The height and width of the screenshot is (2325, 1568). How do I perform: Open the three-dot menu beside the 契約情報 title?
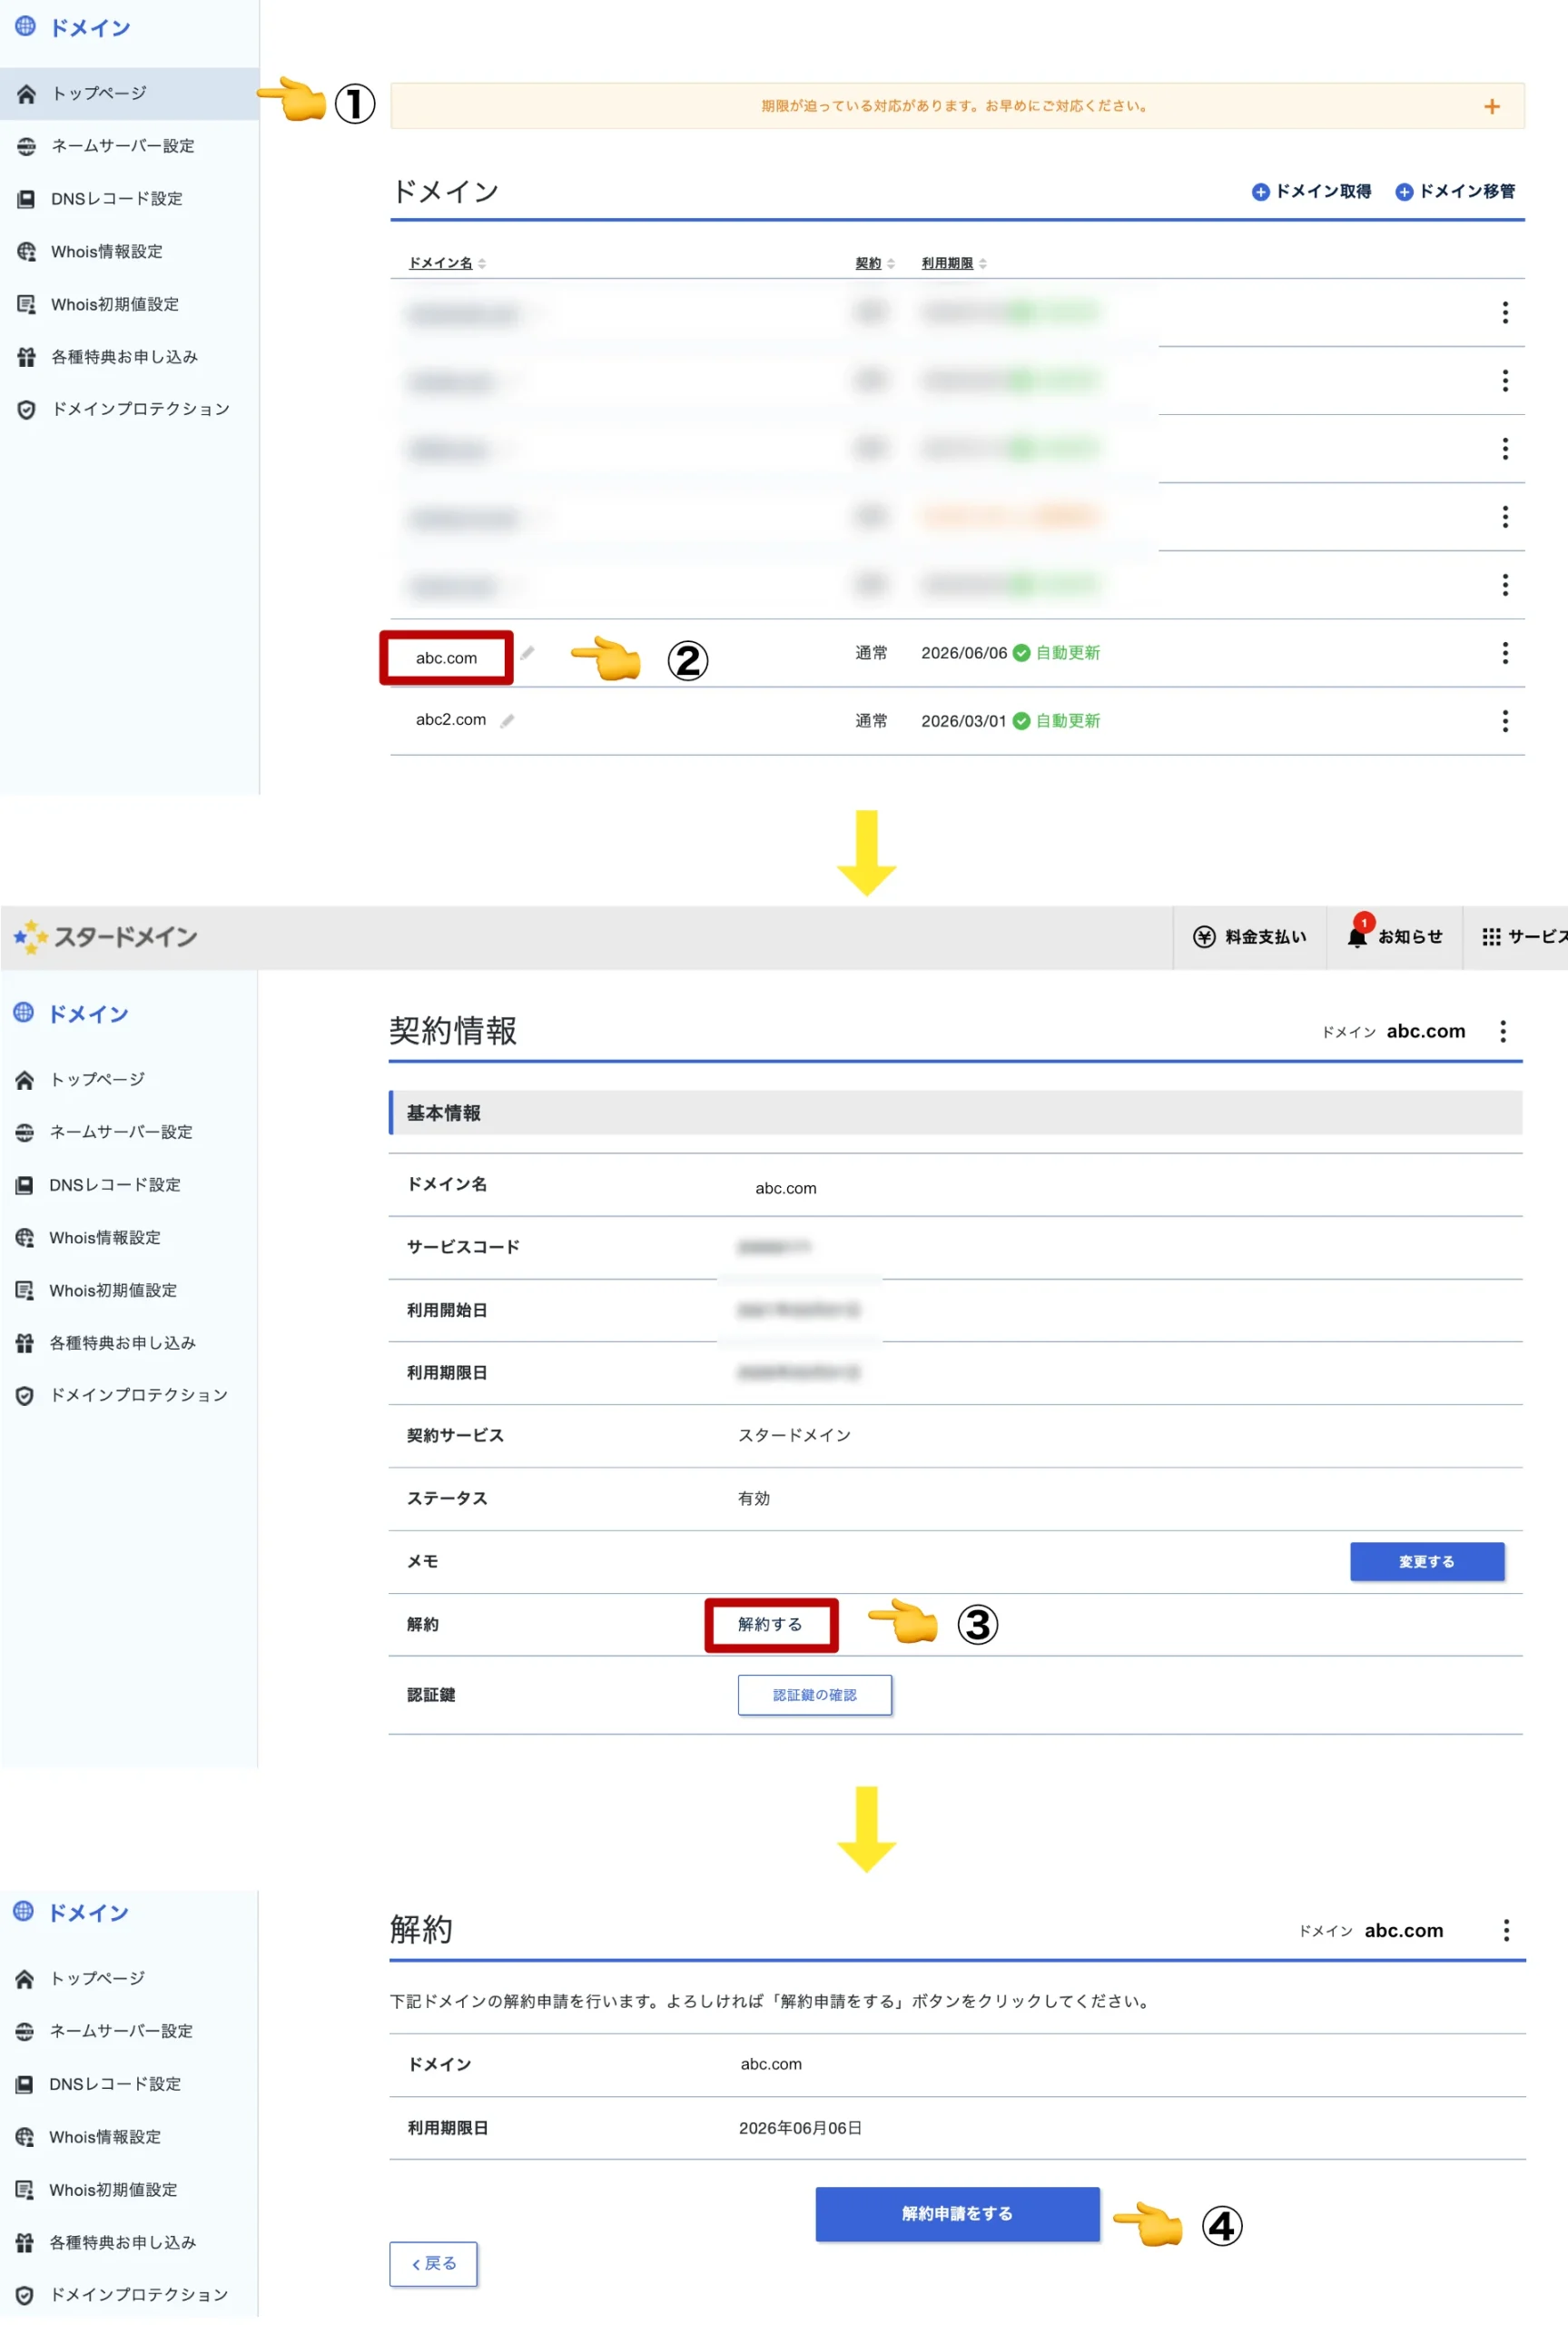[1502, 1031]
